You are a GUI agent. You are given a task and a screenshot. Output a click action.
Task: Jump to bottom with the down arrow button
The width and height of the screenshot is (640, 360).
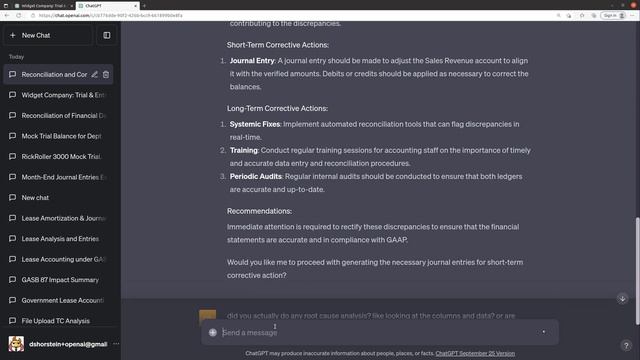tap(622, 299)
